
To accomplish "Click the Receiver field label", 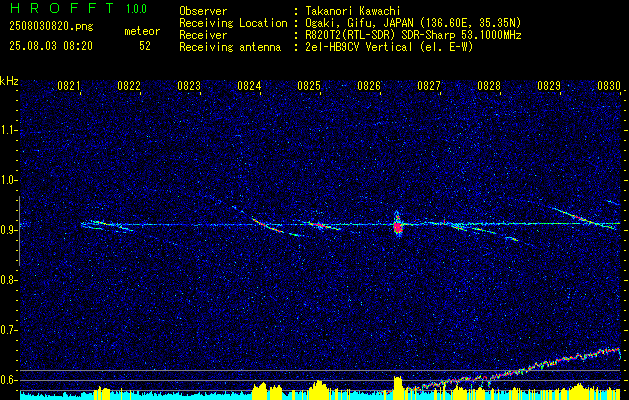I will pos(203,35).
